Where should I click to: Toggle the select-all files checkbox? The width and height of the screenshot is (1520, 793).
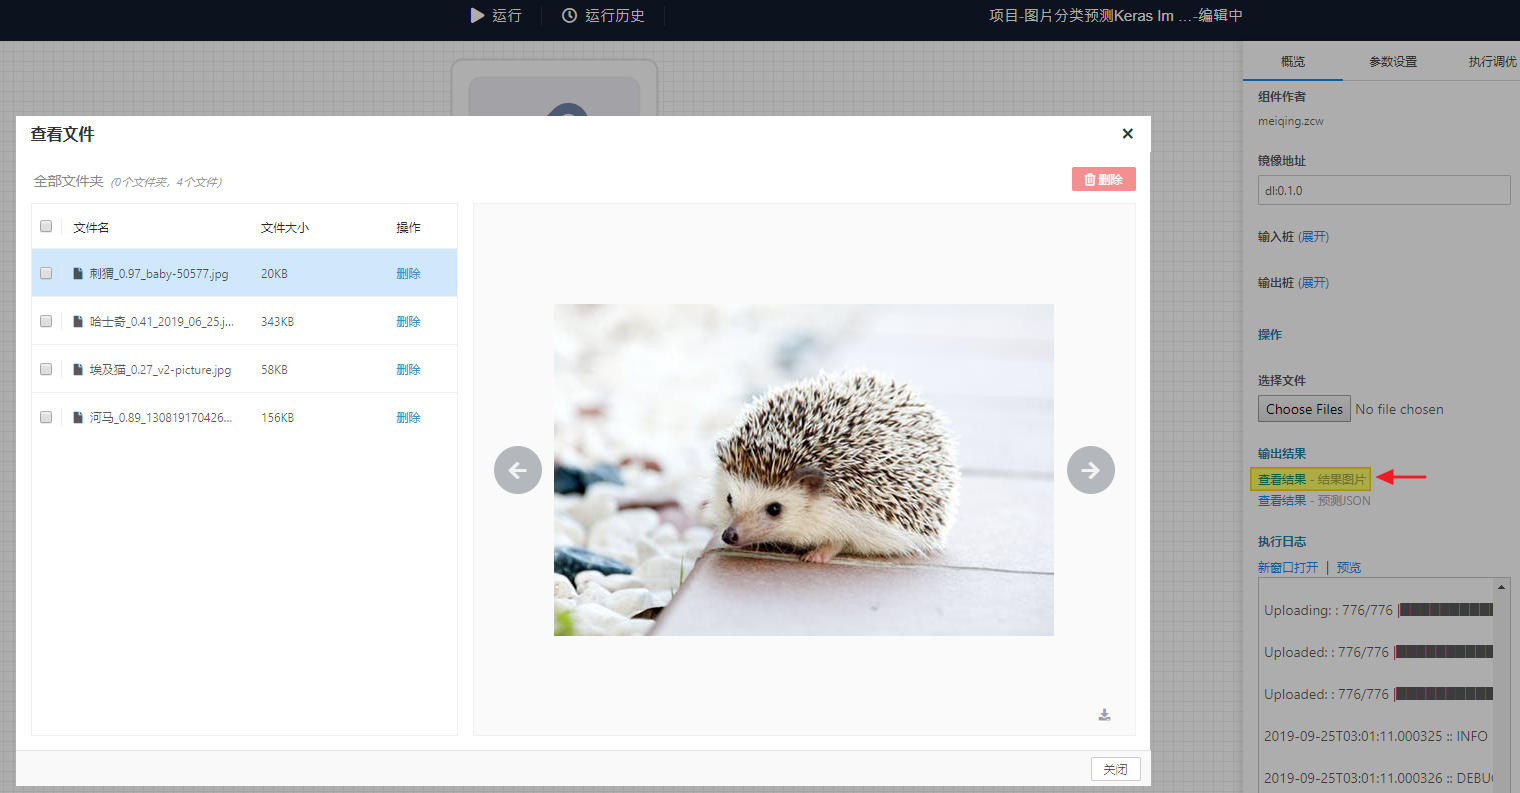[46, 226]
